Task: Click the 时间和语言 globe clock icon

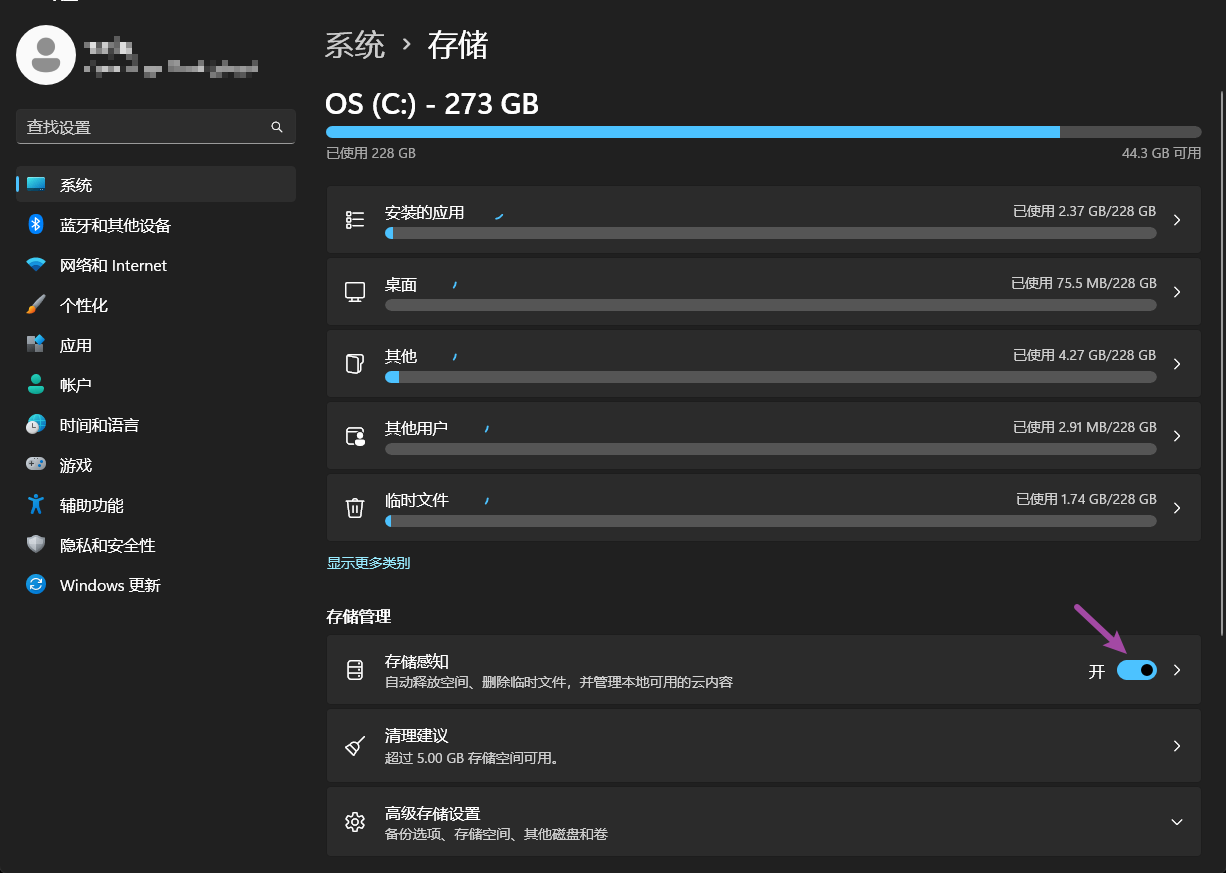Action: 36,425
